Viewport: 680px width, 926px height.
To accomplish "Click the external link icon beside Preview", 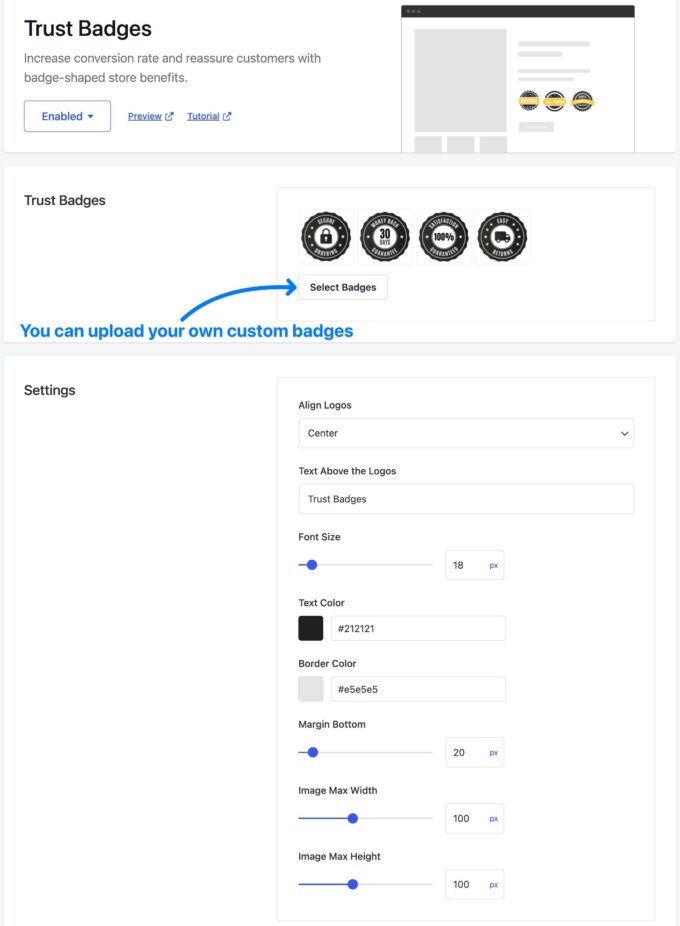I will 169,116.
